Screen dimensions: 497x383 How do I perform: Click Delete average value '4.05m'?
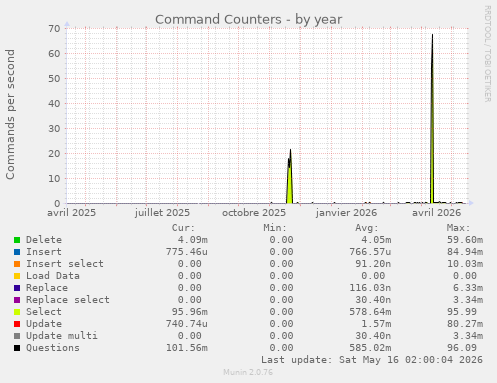(x=376, y=240)
